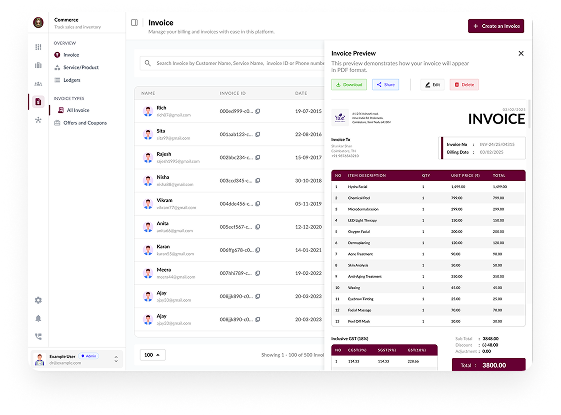The height and width of the screenshot is (415, 561).
Task: Delete the previewed invoice
Action: click(464, 85)
